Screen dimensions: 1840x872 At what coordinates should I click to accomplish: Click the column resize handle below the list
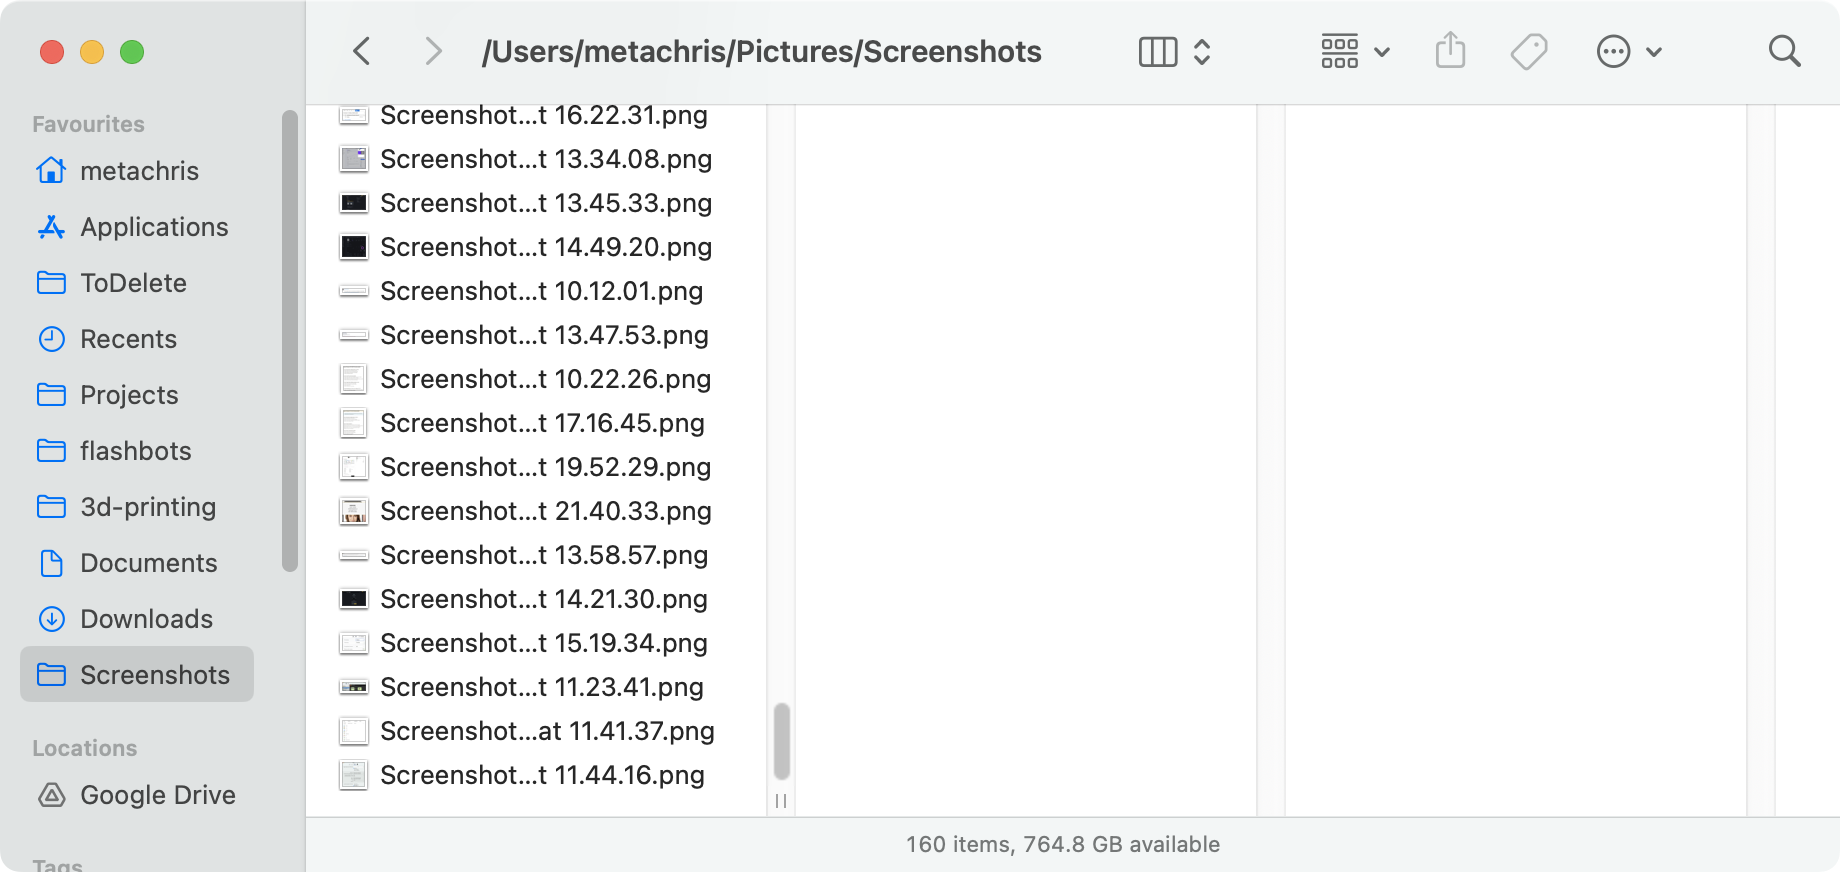point(780,801)
